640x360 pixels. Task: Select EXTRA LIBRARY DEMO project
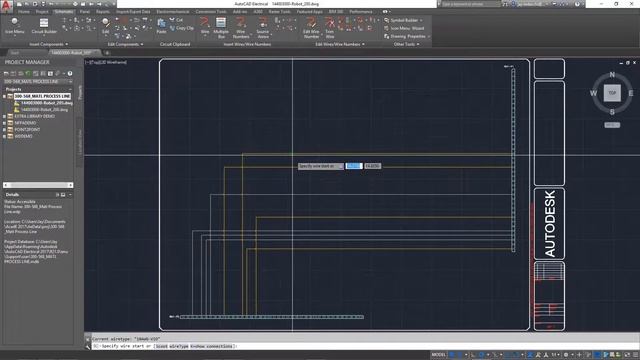coord(34,116)
